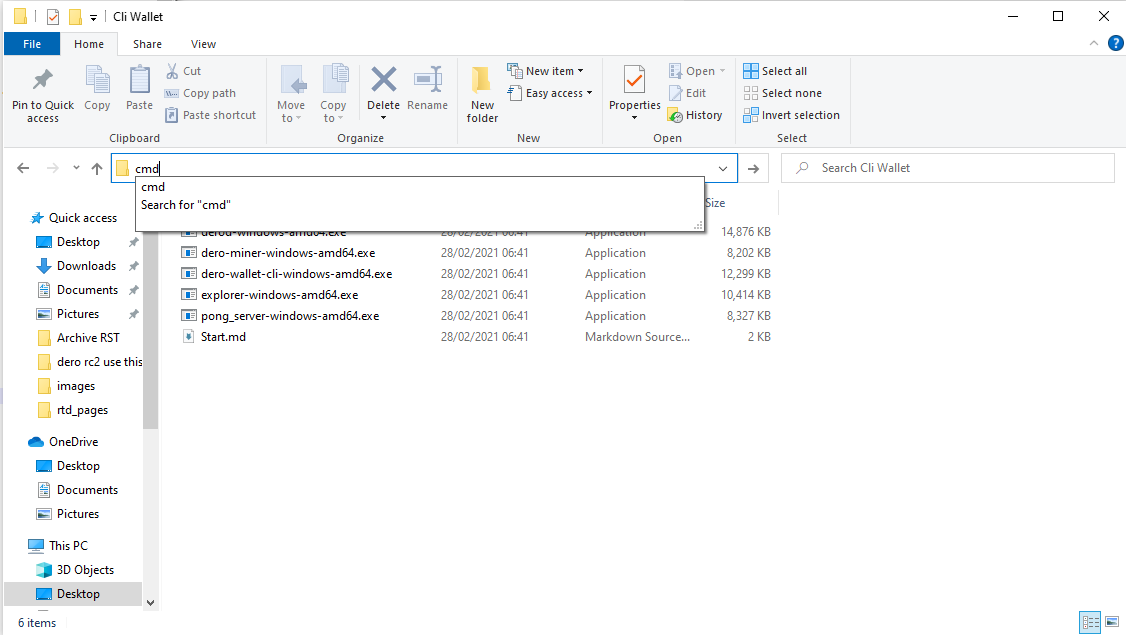Switch to the View ribbon tab

pyautogui.click(x=203, y=44)
